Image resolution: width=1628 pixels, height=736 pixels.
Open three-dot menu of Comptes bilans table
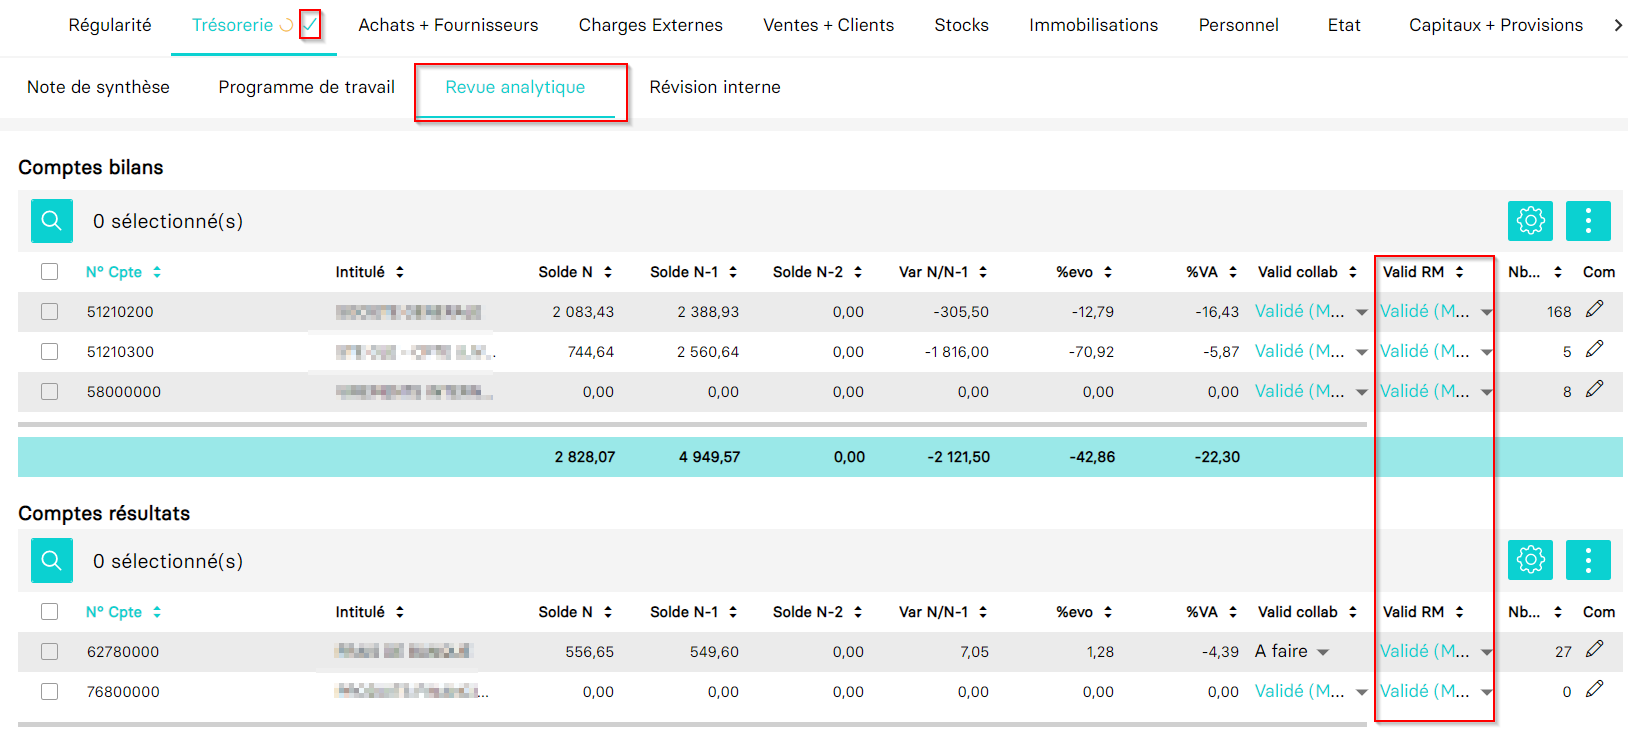click(x=1588, y=220)
